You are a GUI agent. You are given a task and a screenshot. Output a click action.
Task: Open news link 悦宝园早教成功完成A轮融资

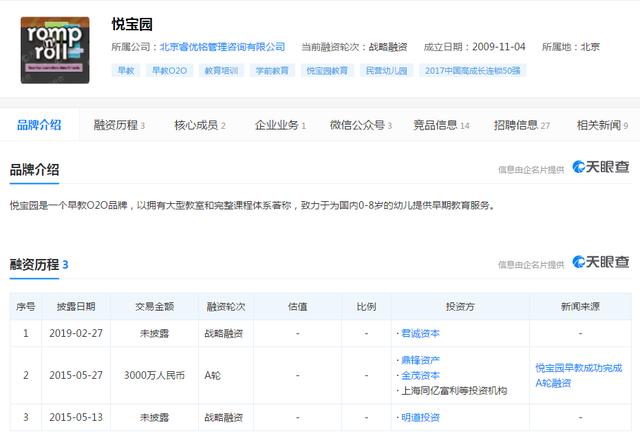(x=579, y=376)
